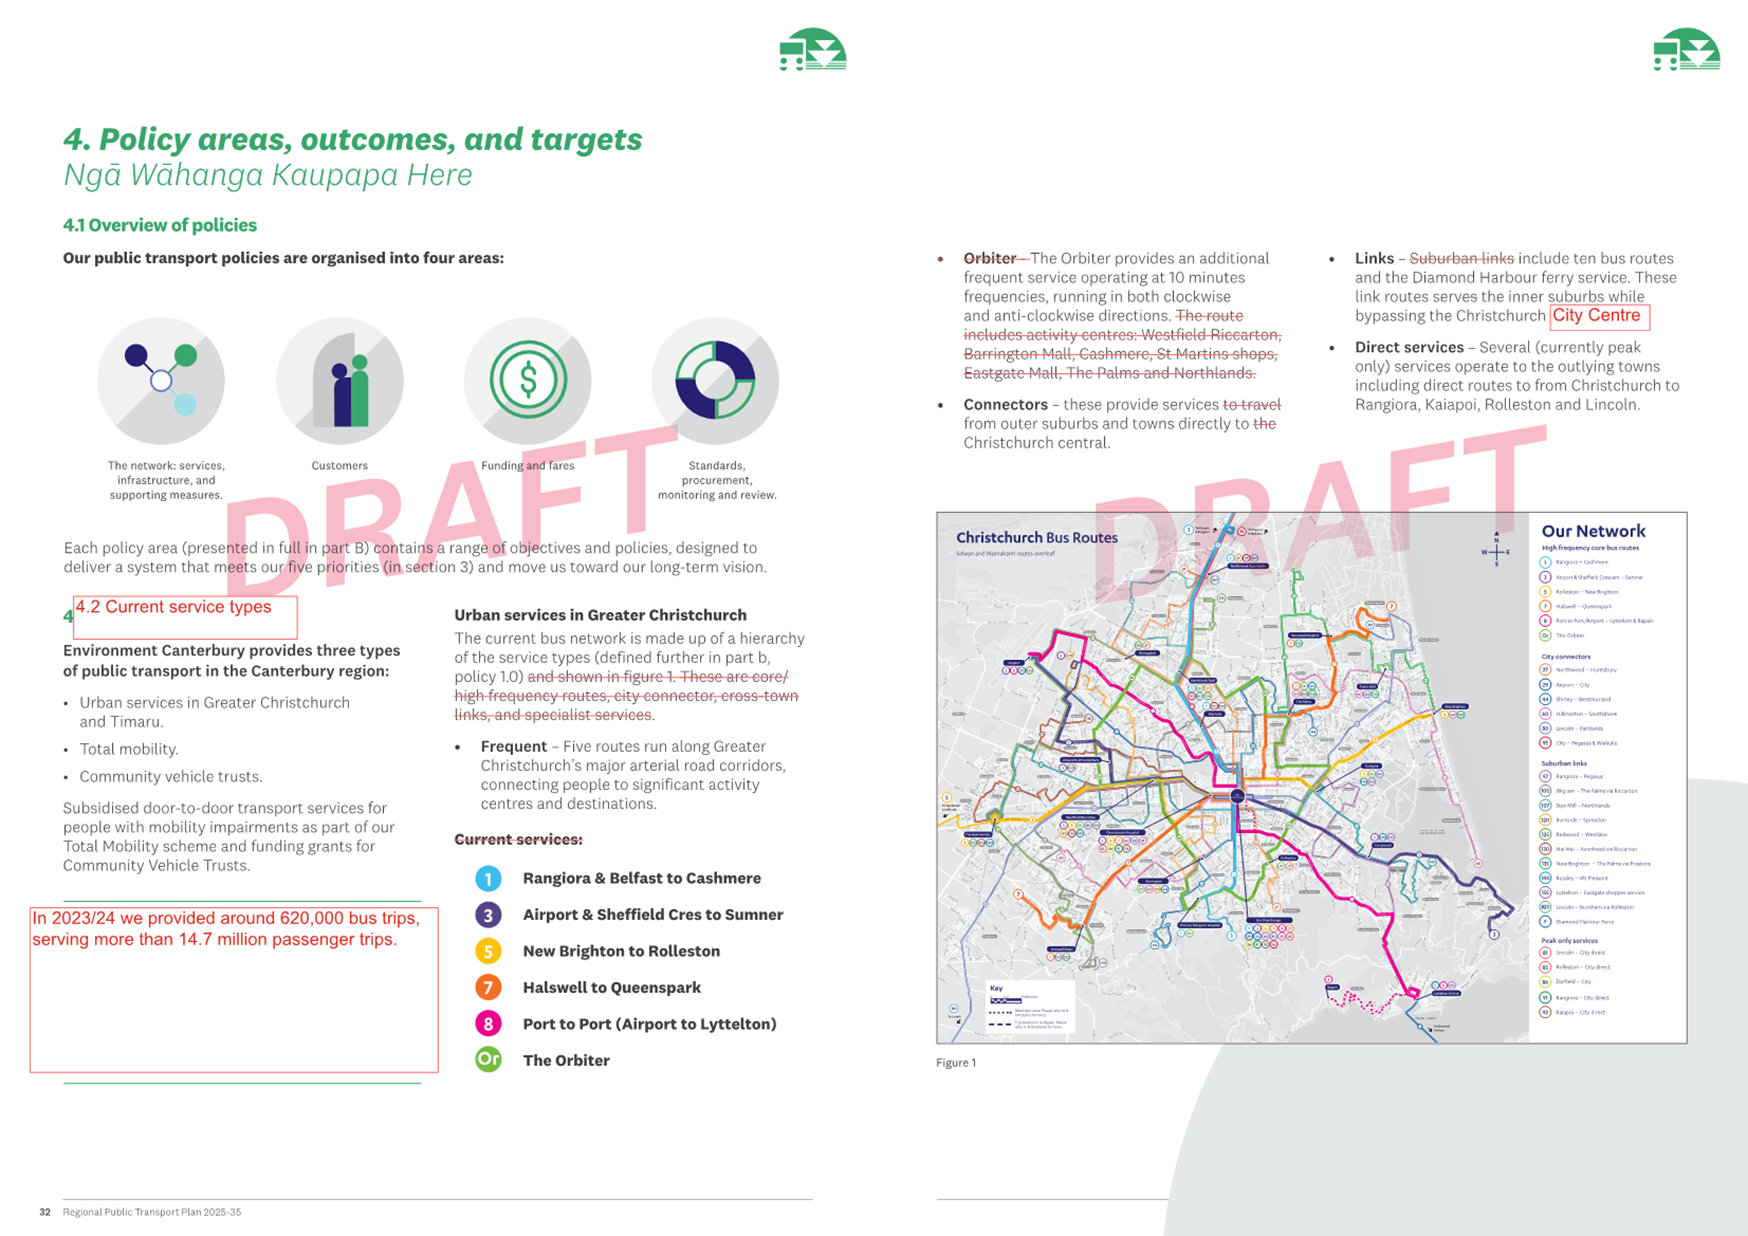Click the purple route 3 badge for Airport to Sumner
The width and height of the screenshot is (1748, 1236).
(x=488, y=915)
